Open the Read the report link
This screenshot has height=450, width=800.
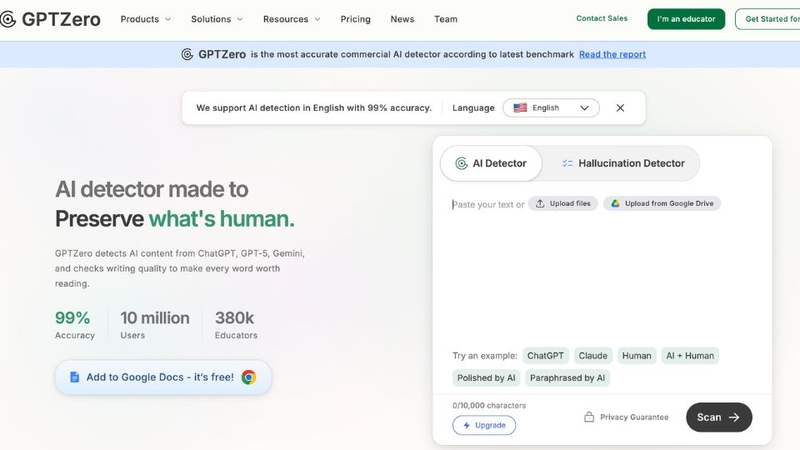[612, 55]
